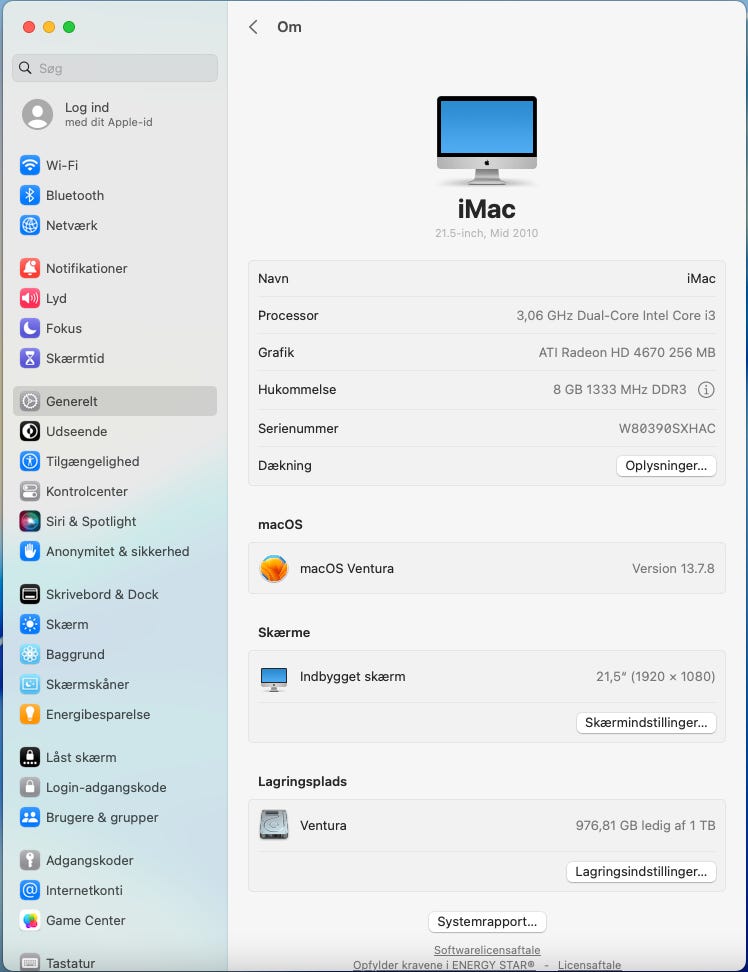Click 976,81 GB ledig af 1 TB
Viewport: 748px width, 972px height.
[646, 826]
